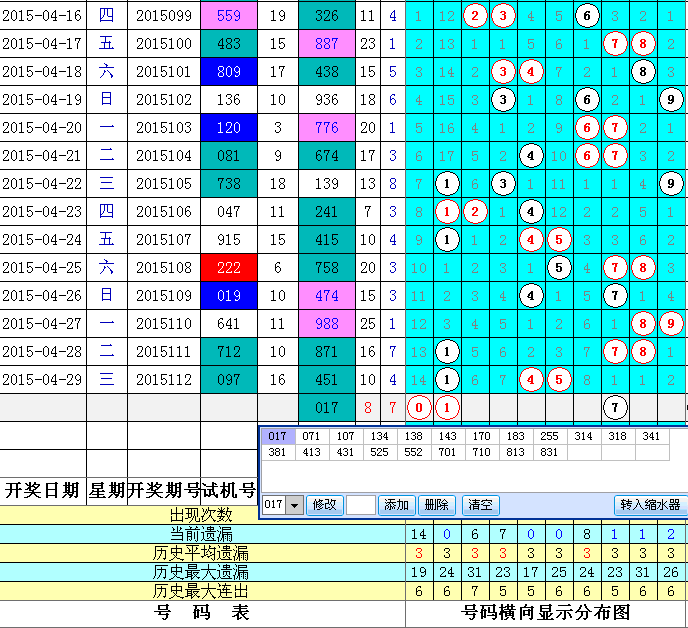688x628 pixels.
Task: Click the red 222 cell in row 2015108
Action: tap(229, 267)
